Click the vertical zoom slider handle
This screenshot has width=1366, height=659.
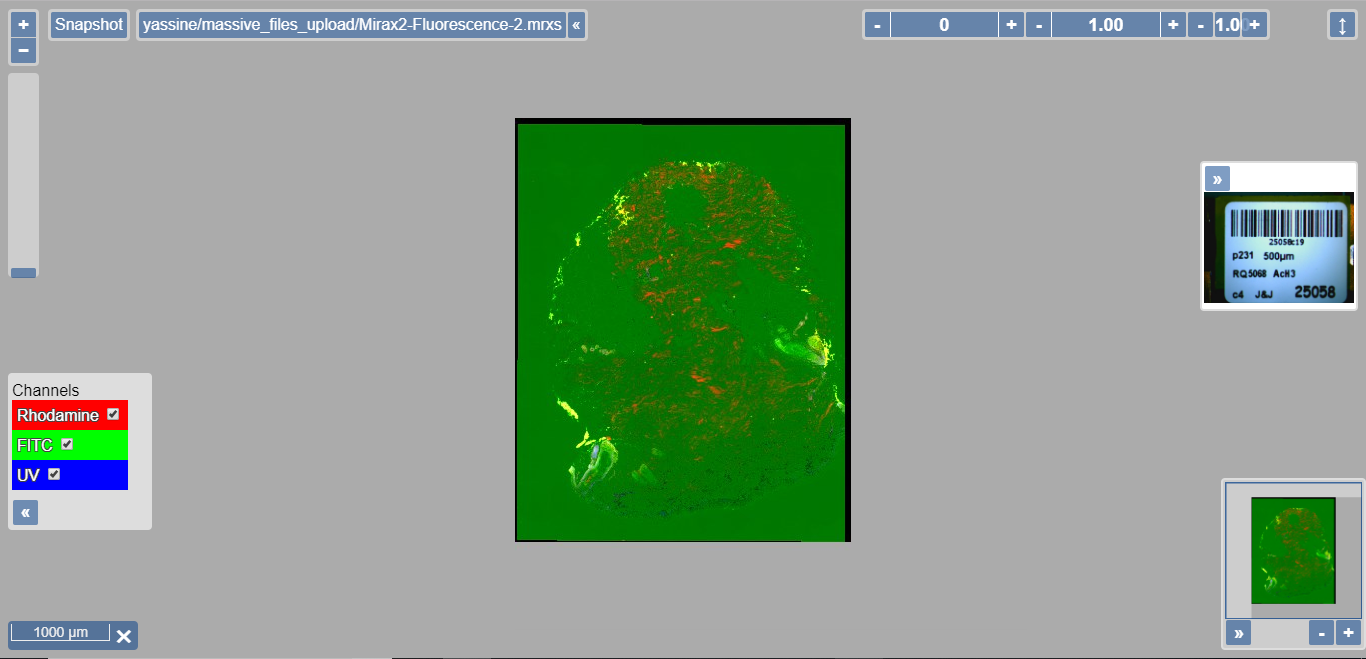23,272
